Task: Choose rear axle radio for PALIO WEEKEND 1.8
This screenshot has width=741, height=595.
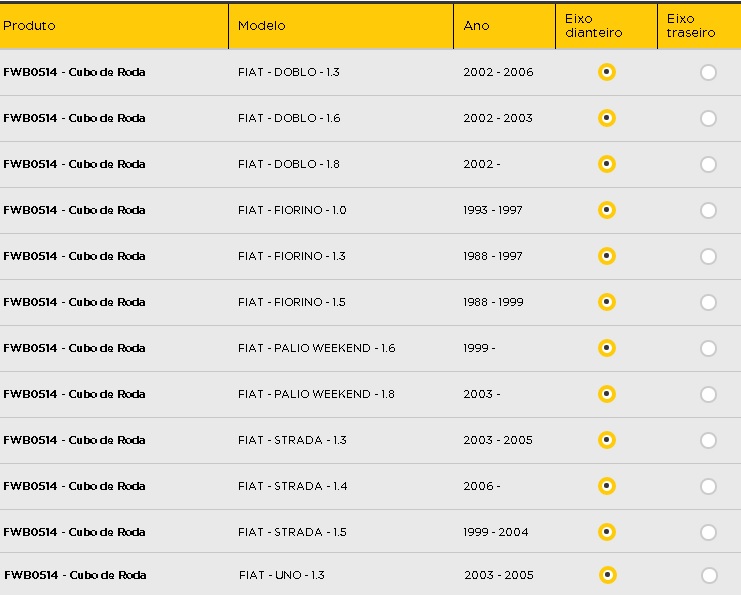Action: pyautogui.click(x=708, y=395)
